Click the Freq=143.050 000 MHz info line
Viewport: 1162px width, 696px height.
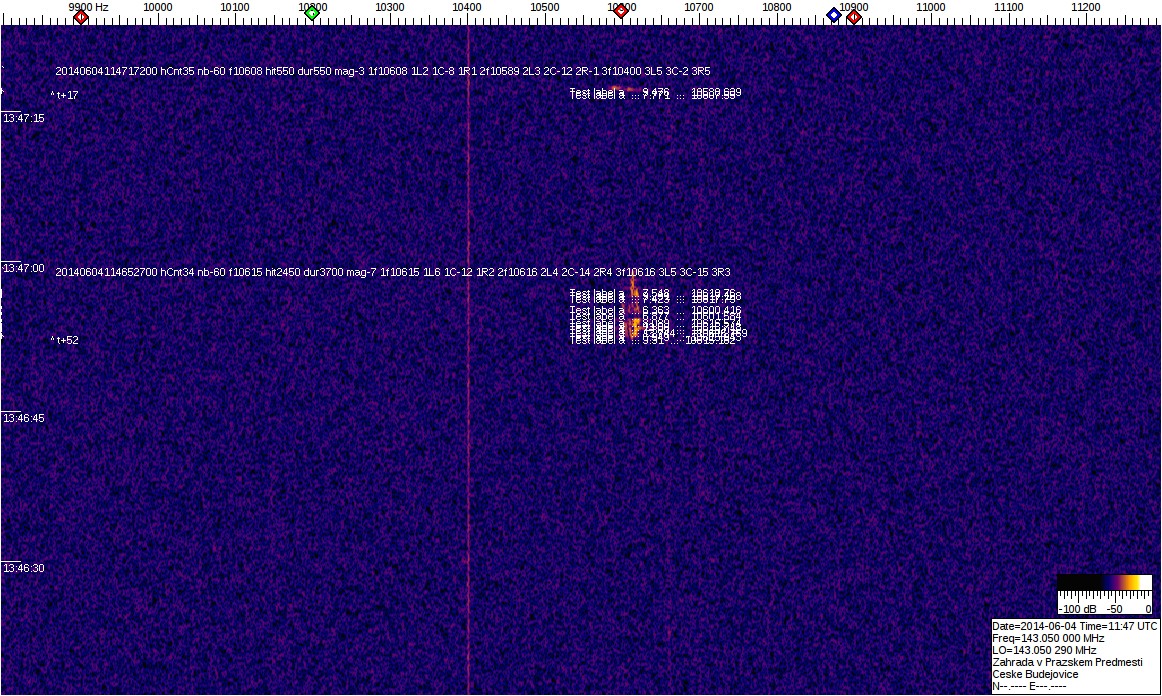pyautogui.click(x=1048, y=638)
